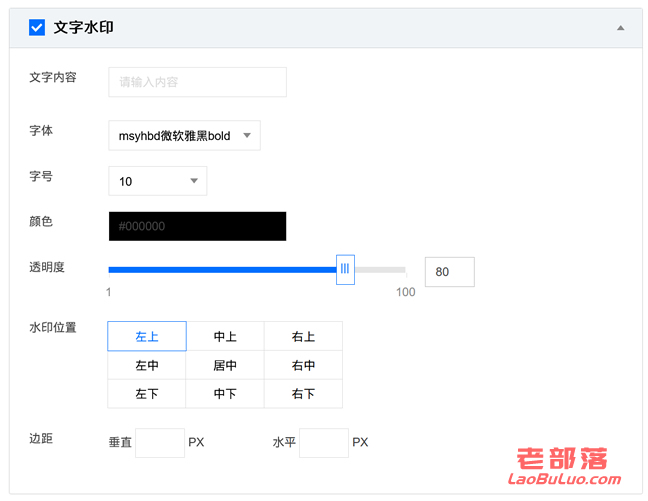Select 右中 watermark position

pos(303,365)
